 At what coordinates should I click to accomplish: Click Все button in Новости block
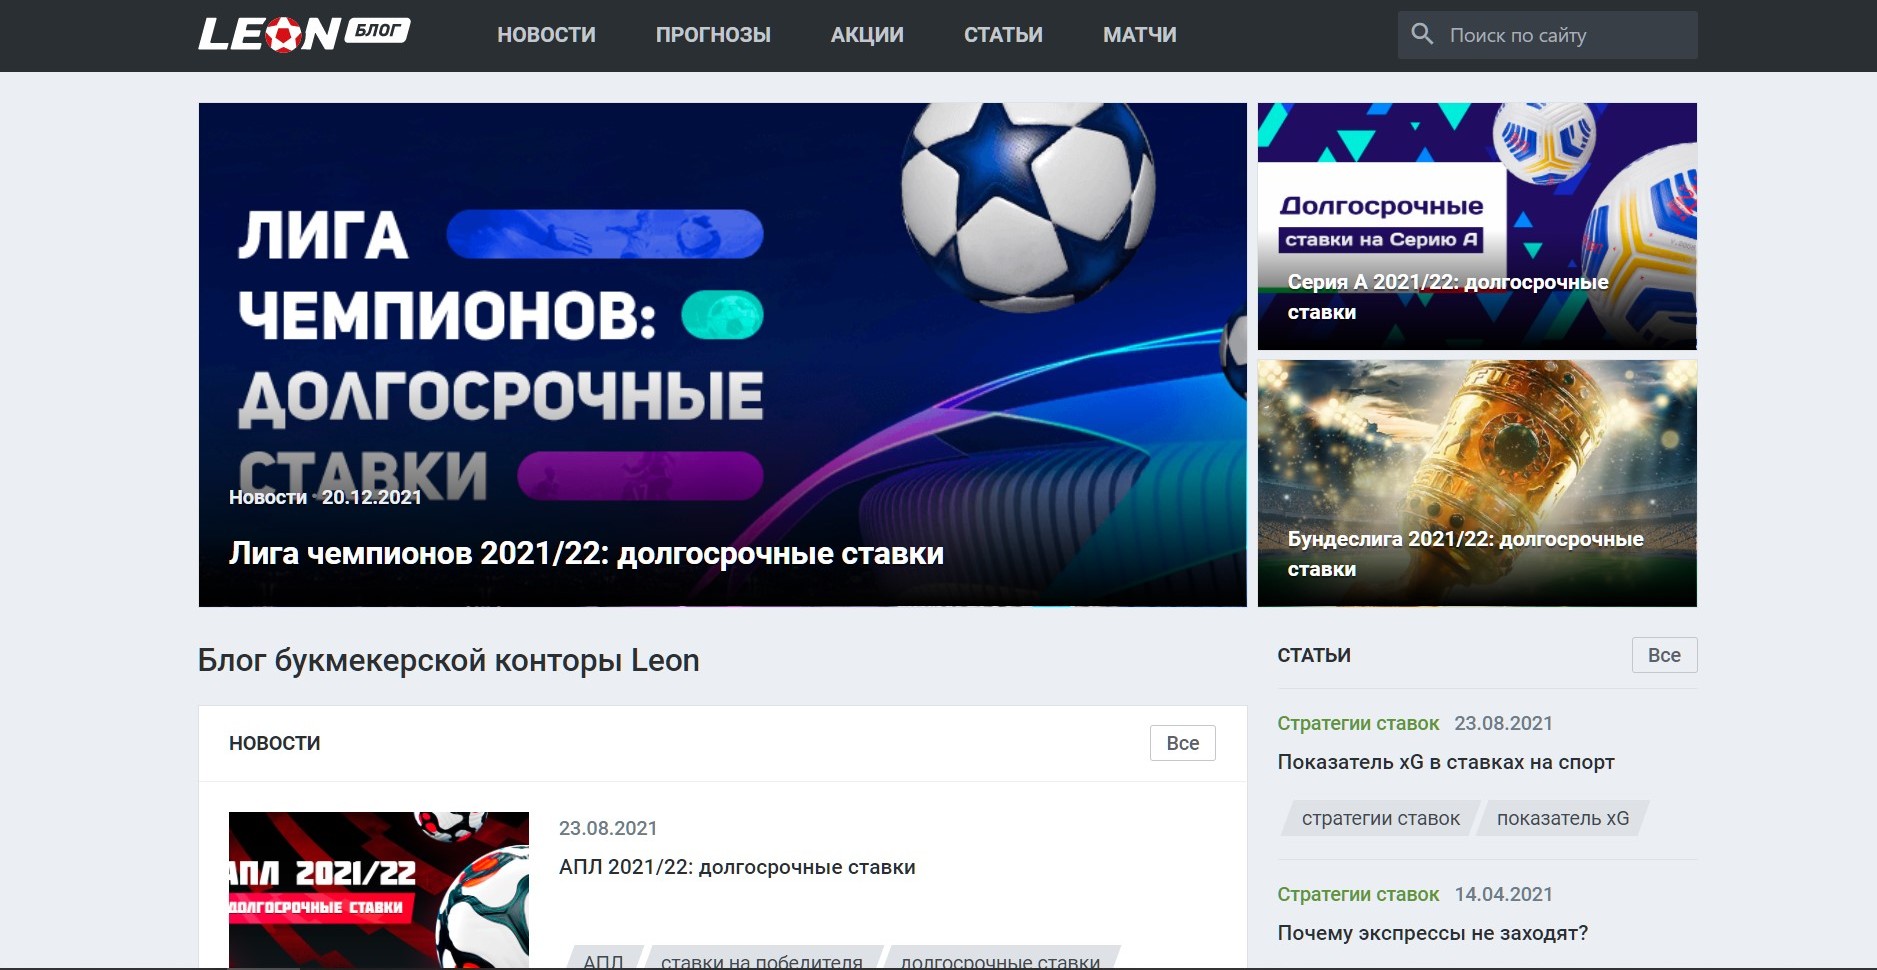1182,743
